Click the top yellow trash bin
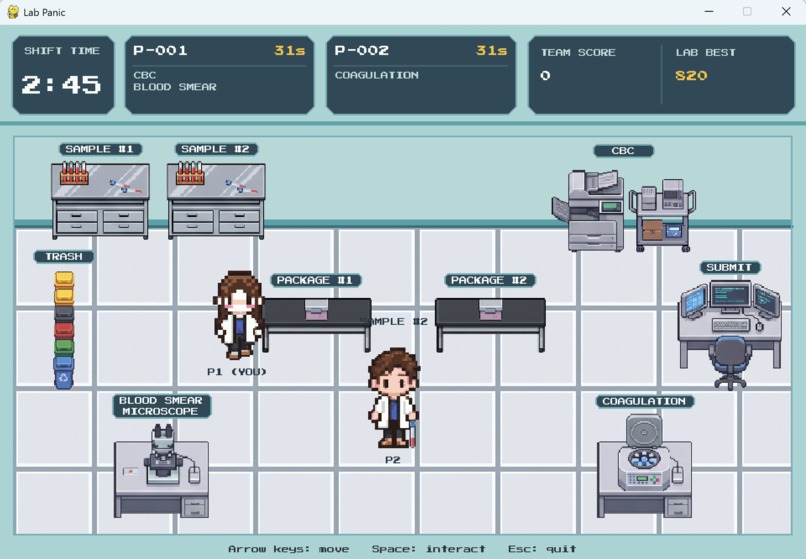The width and height of the screenshot is (806, 559). [64, 279]
